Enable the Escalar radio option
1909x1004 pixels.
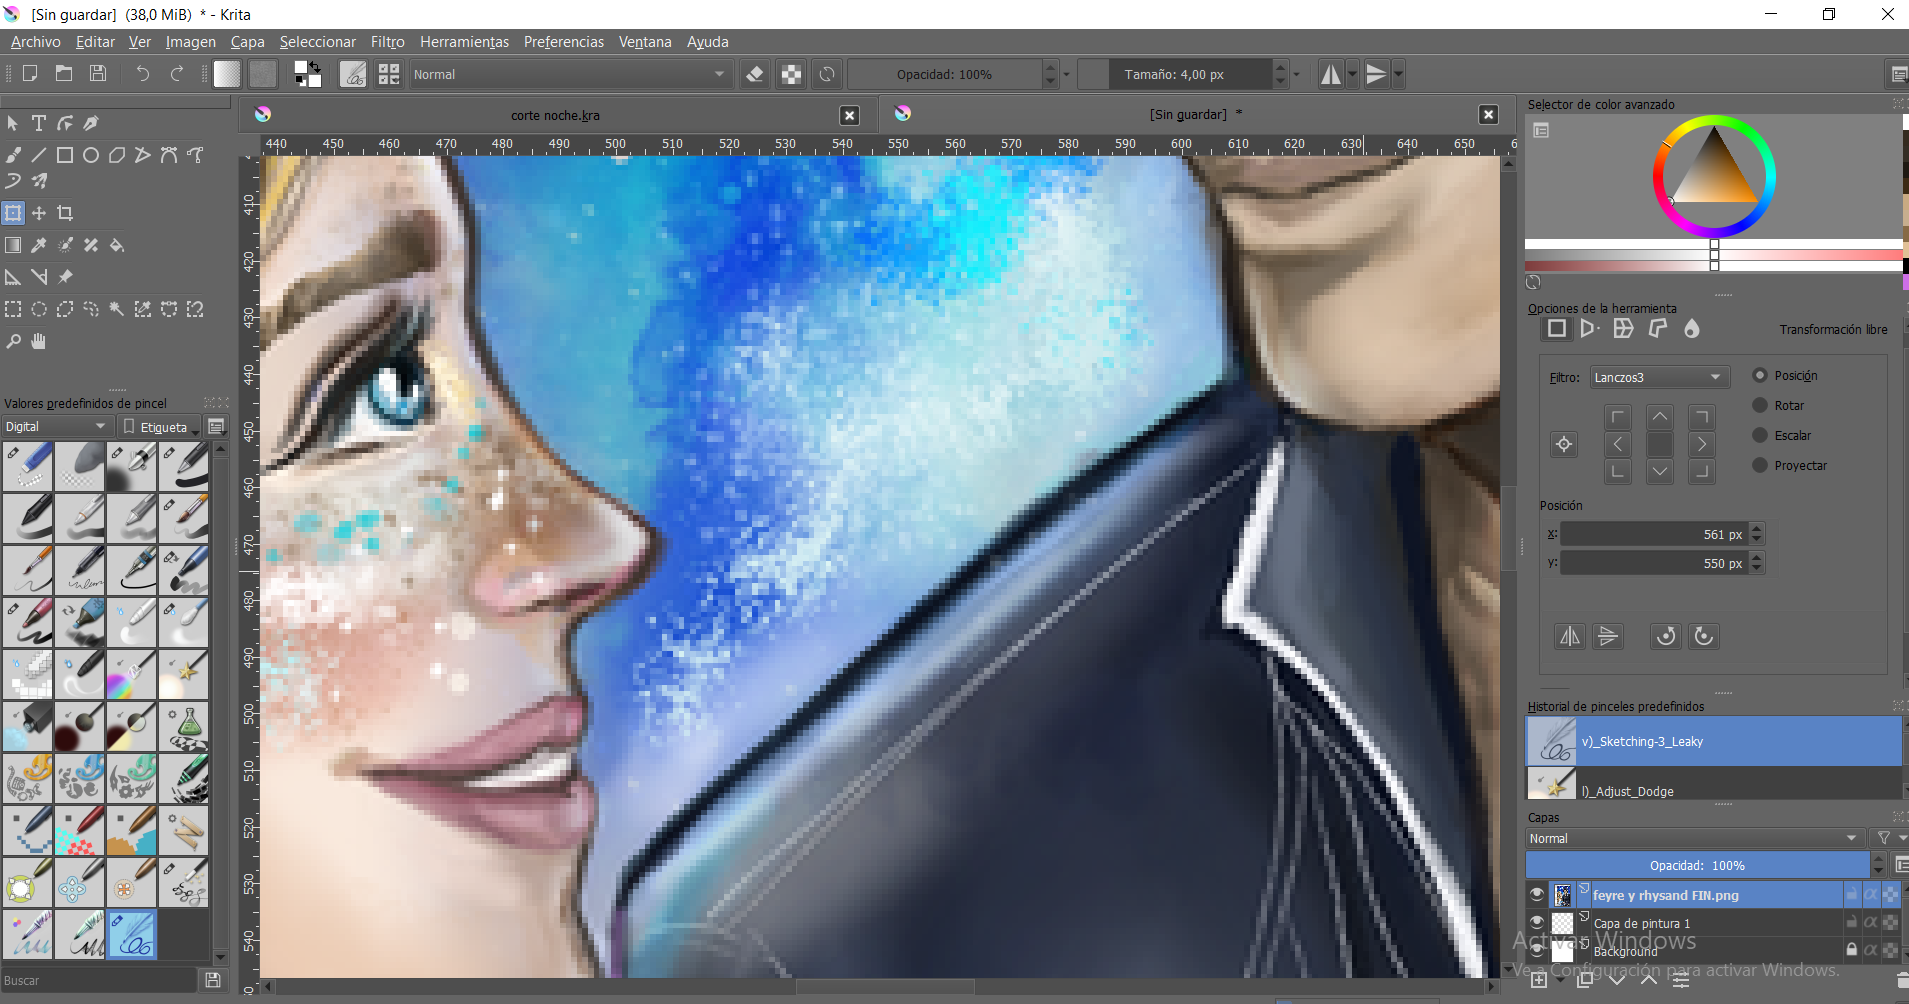pyautogui.click(x=1760, y=435)
